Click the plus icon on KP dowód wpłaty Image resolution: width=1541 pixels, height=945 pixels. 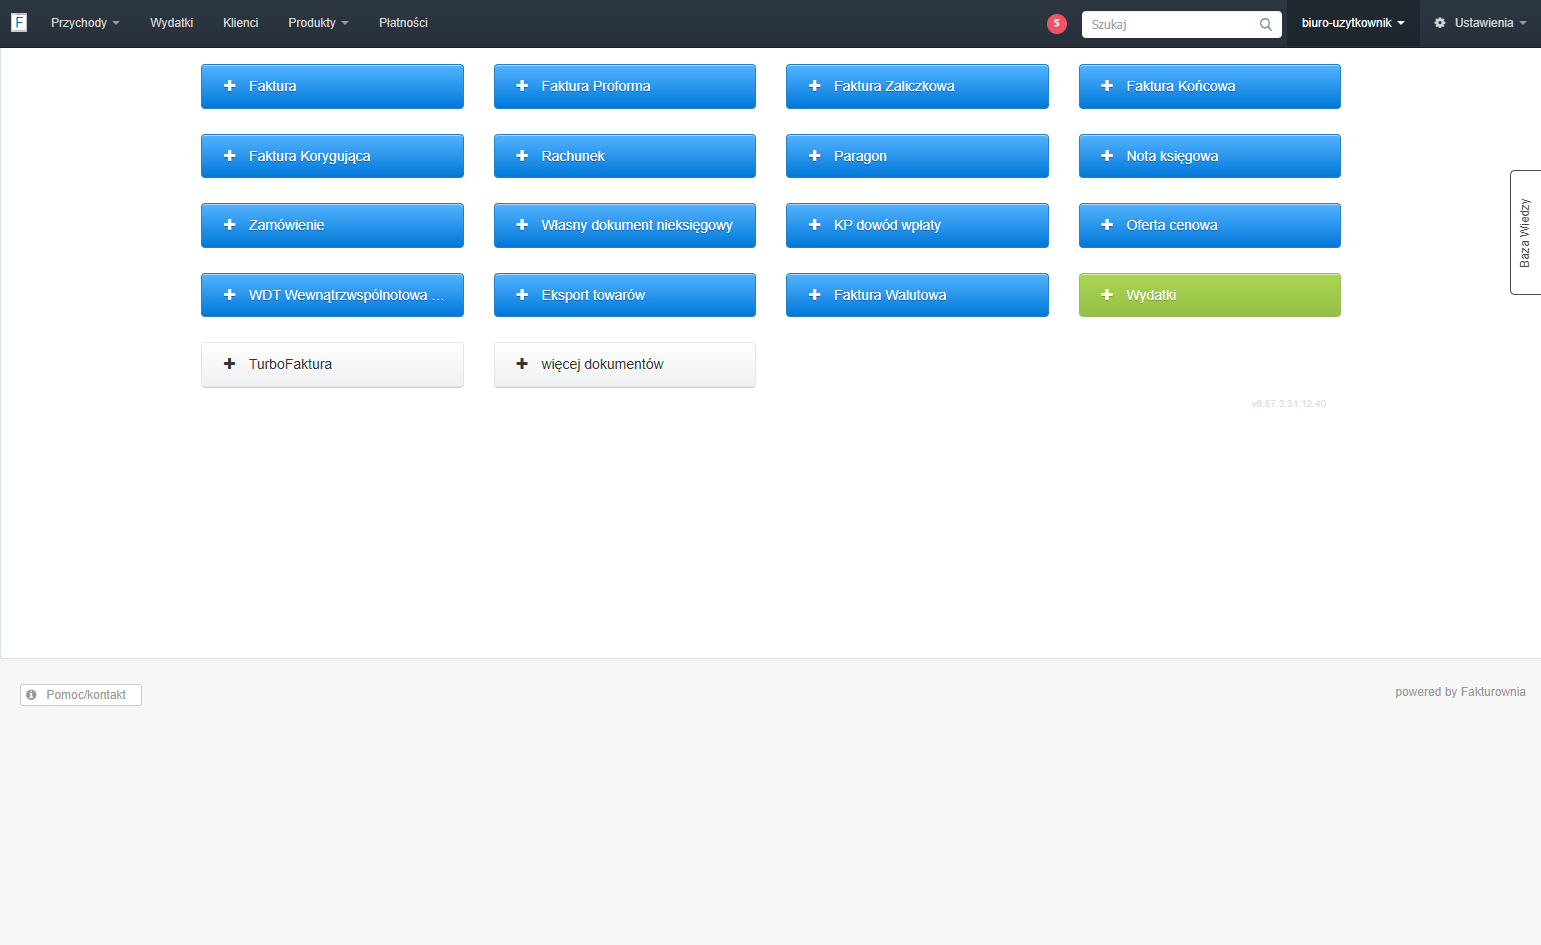[x=814, y=225]
